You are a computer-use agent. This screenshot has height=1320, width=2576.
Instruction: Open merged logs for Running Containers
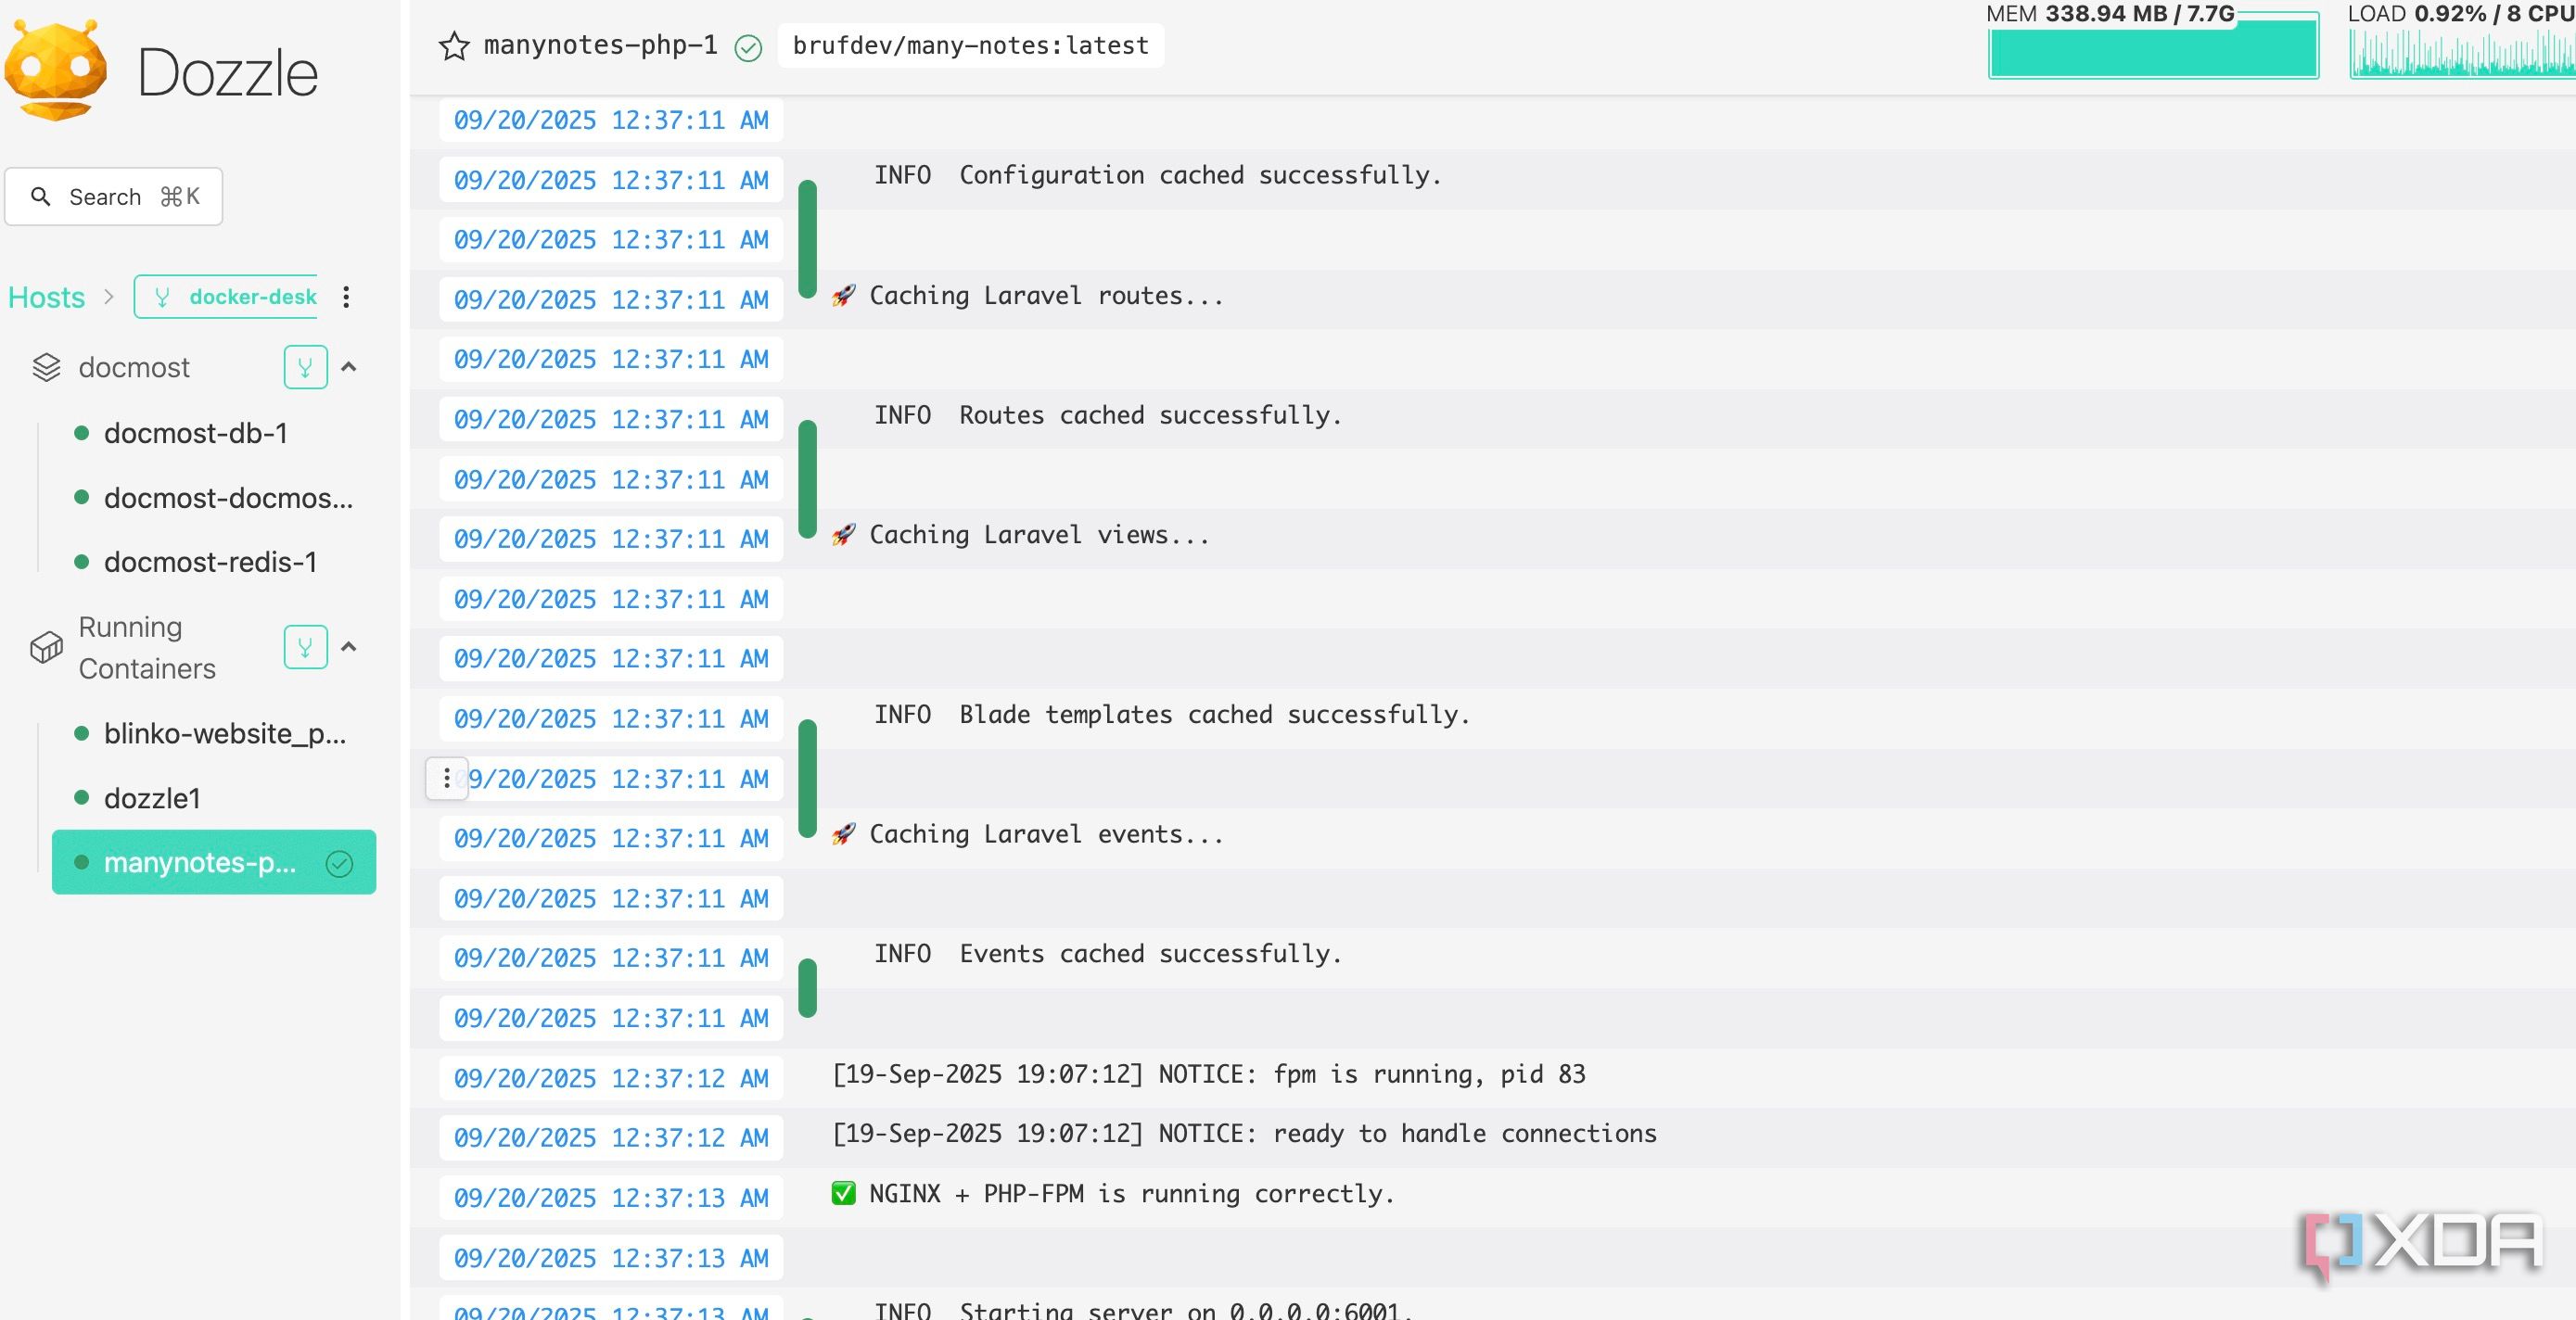305,647
